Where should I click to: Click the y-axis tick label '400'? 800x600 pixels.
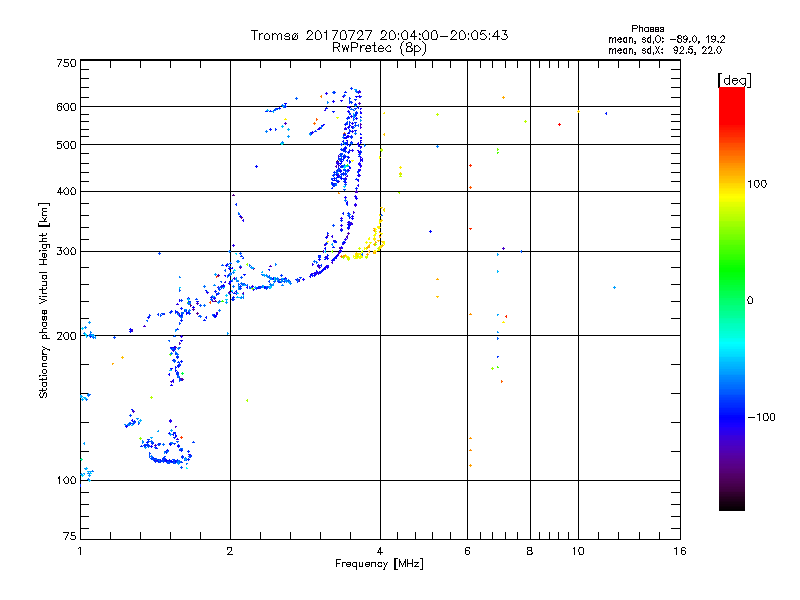click(66, 191)
